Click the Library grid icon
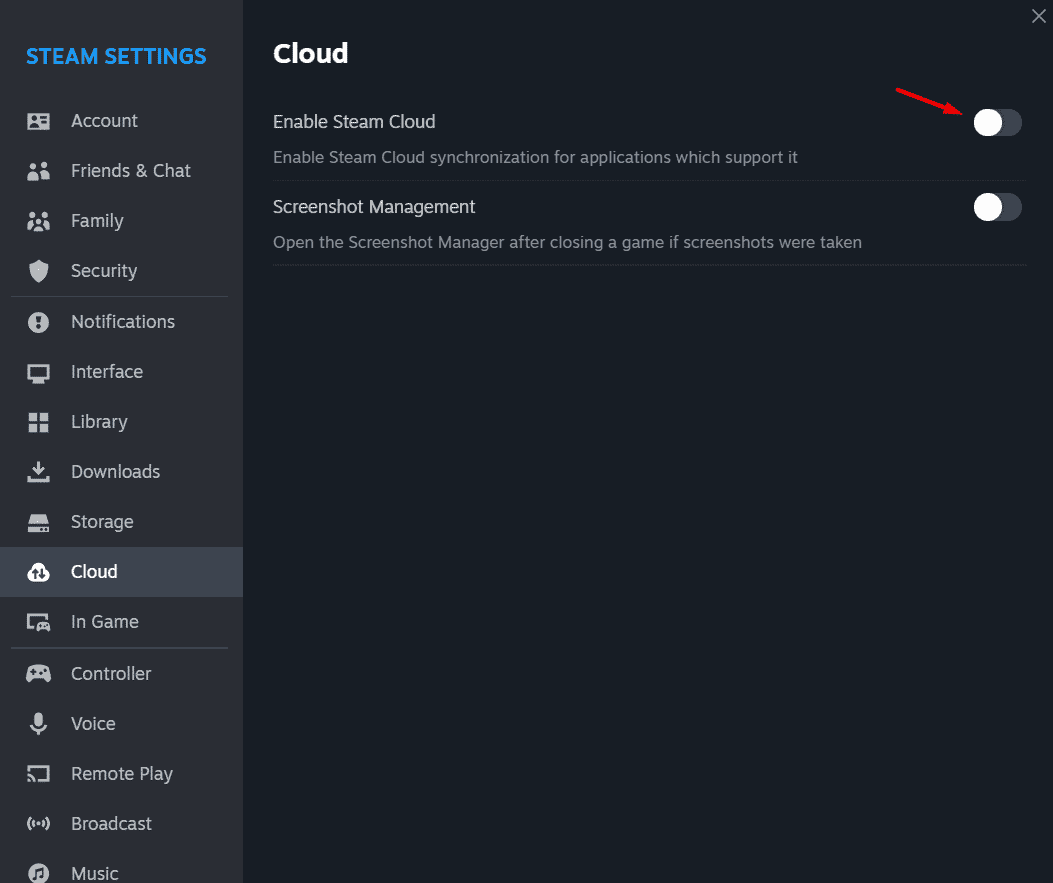1053x883 pixels. click(x=38, y=421)
